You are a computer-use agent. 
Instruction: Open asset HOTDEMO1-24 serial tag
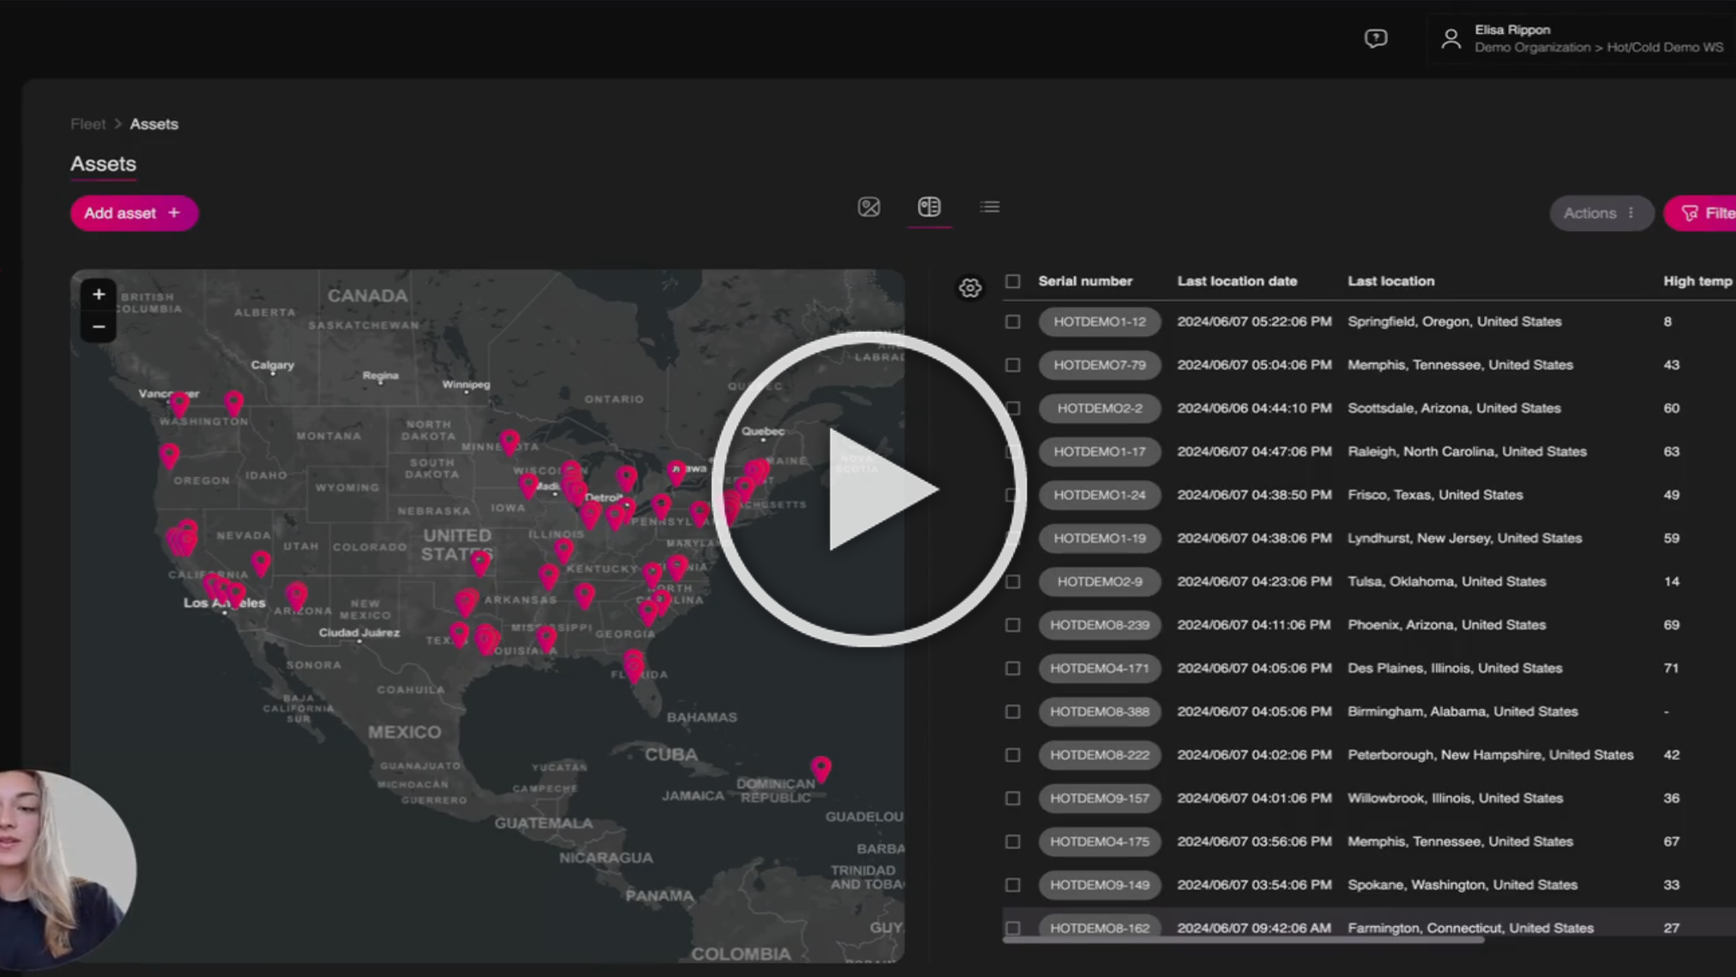1099,495
